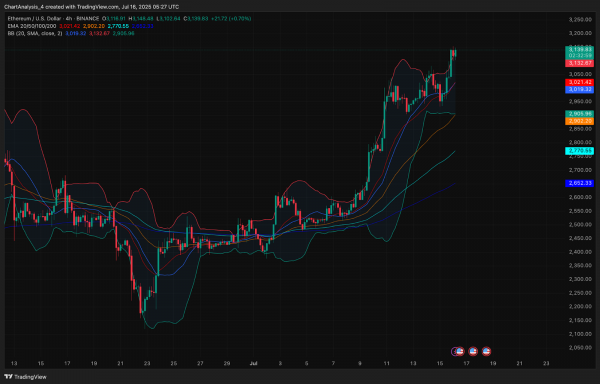Click the 23 date at time axis right end
600x384 pixels.
[x=546, y=363]
